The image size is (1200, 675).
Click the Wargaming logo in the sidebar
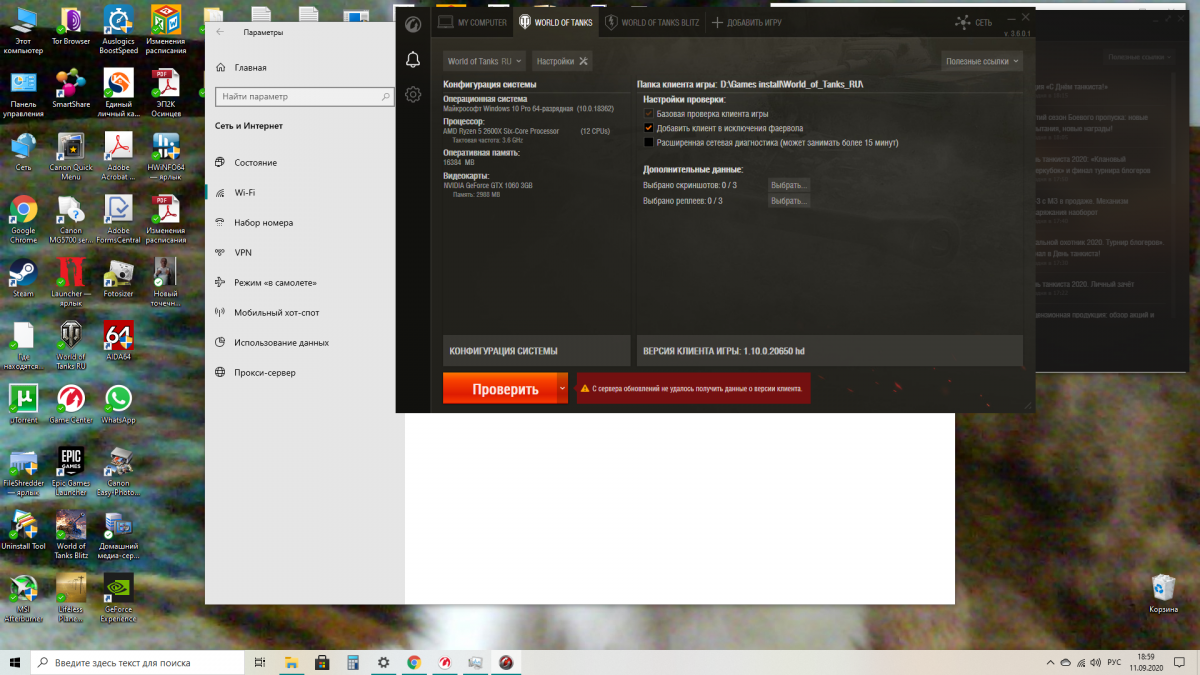coord(412,23)
